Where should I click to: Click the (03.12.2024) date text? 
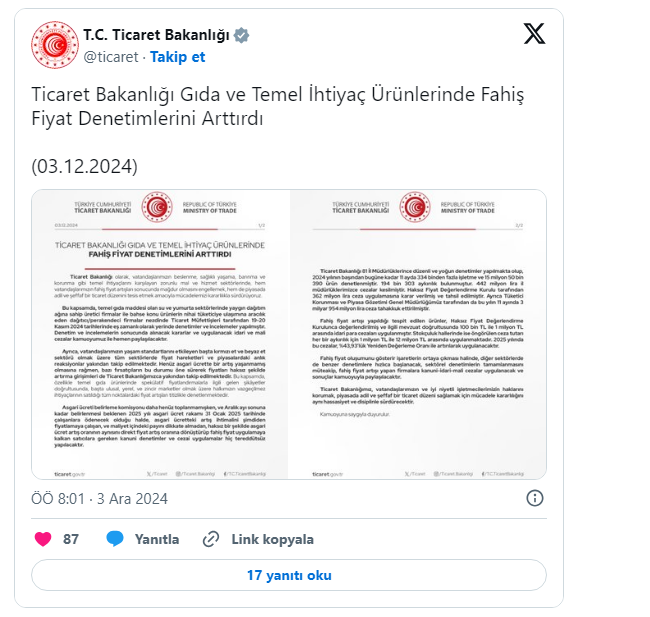point(84,166)
